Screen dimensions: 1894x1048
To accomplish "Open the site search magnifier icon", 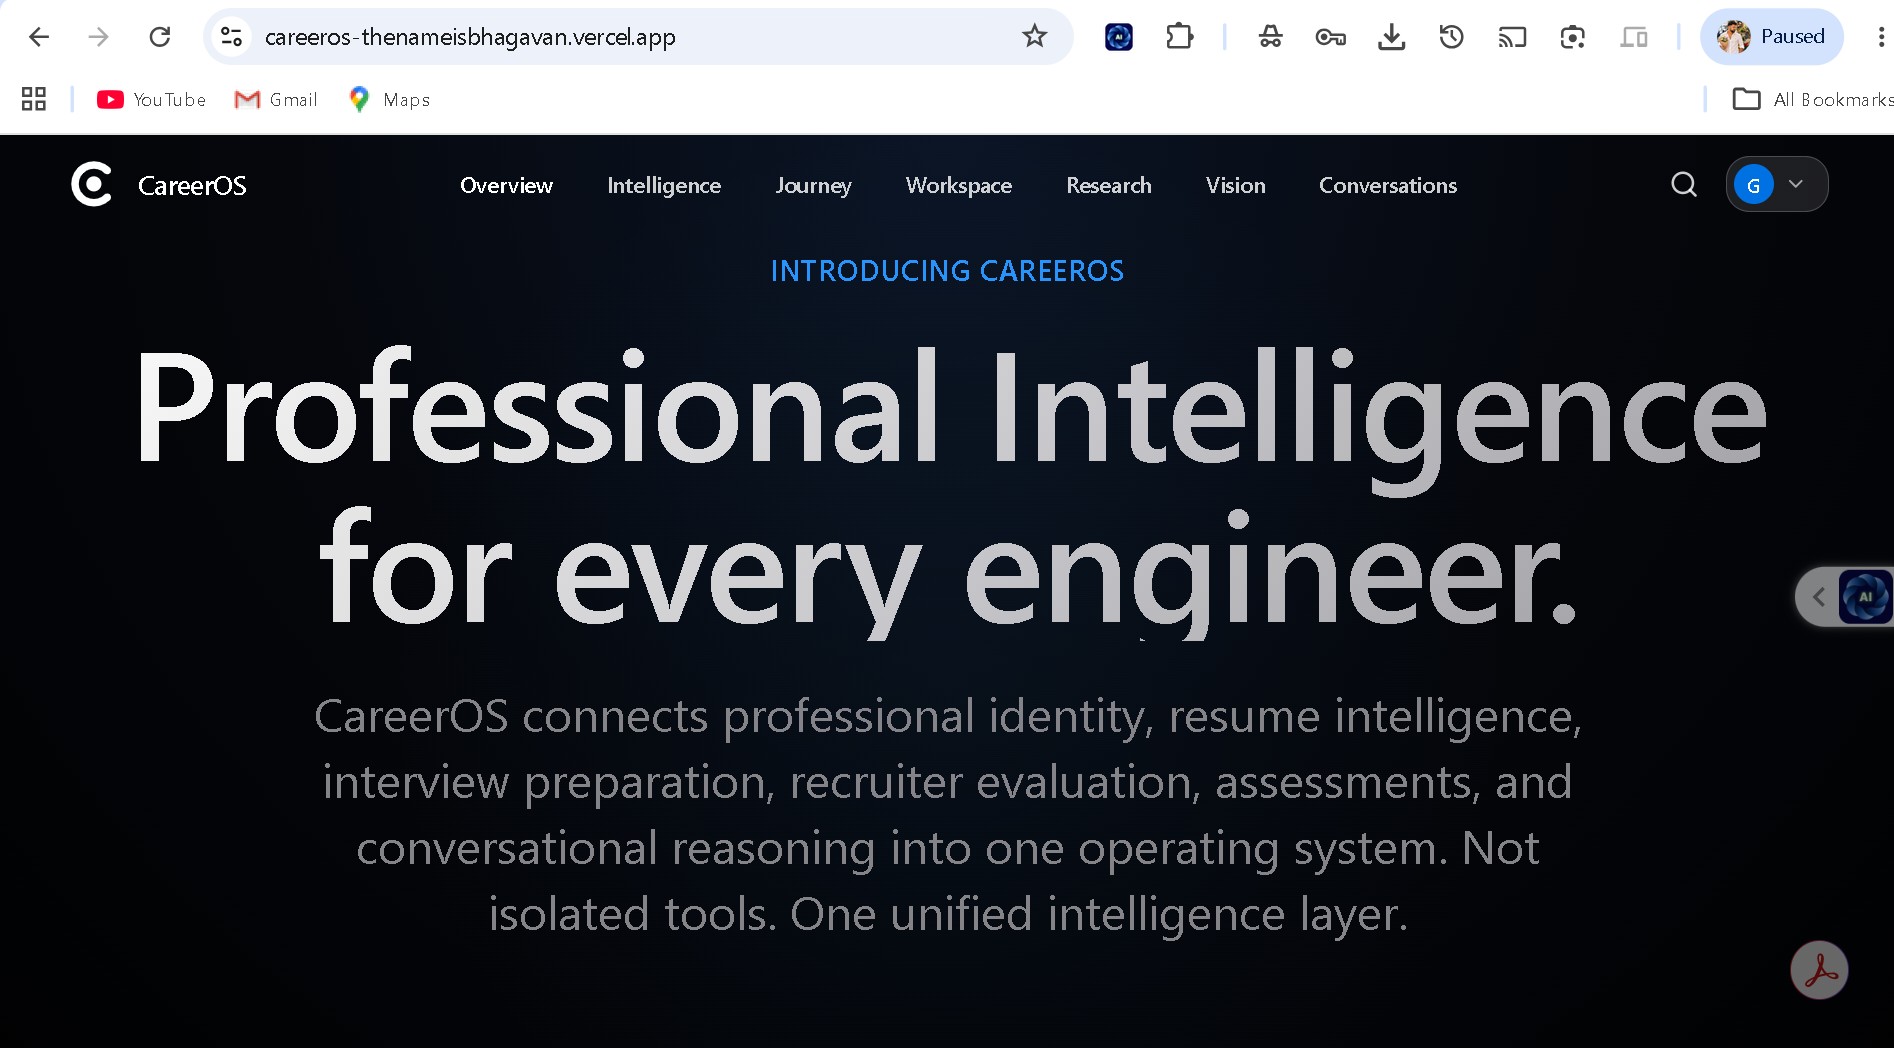I will point(1684,185).
